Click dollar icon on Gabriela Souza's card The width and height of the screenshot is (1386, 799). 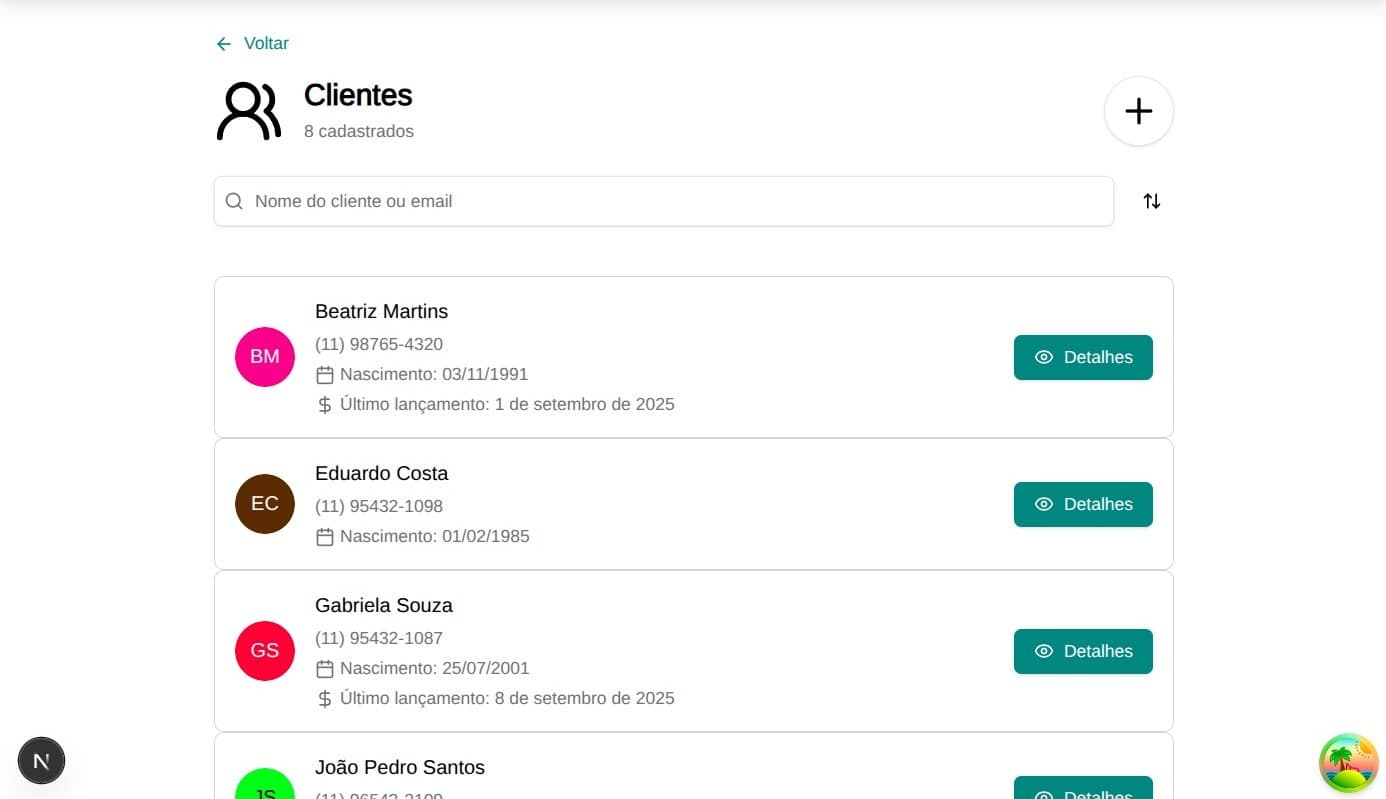(324, 699)
